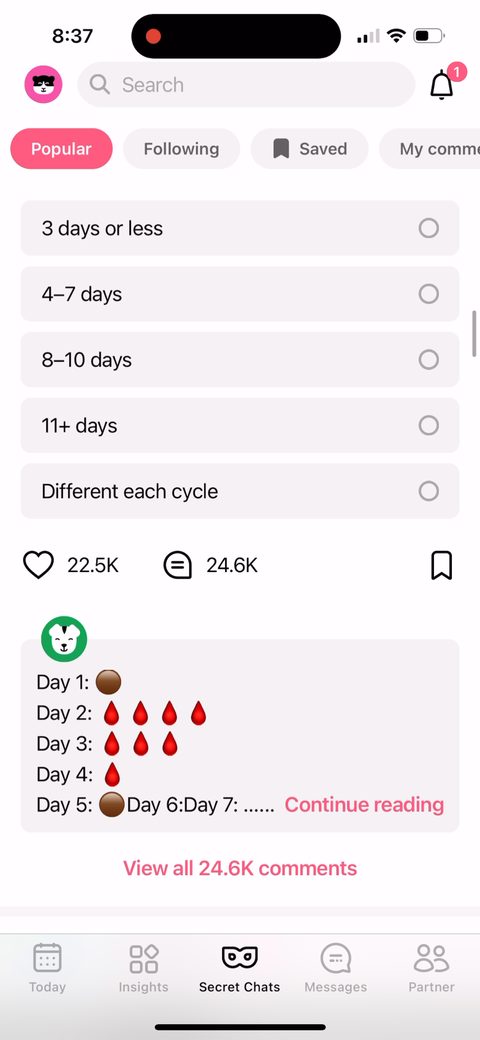
Task: Open the Today calendar tab
Action: (47, 967)
